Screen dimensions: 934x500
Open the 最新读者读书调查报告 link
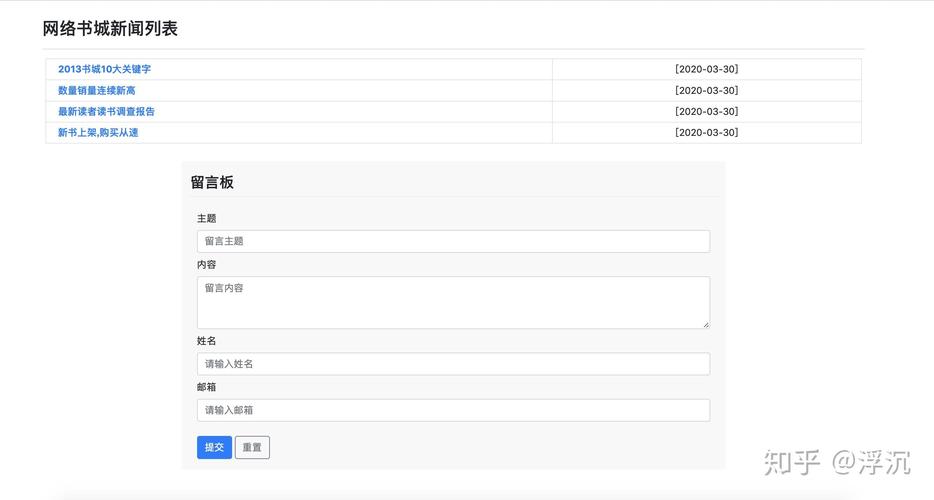coord(106,111)
